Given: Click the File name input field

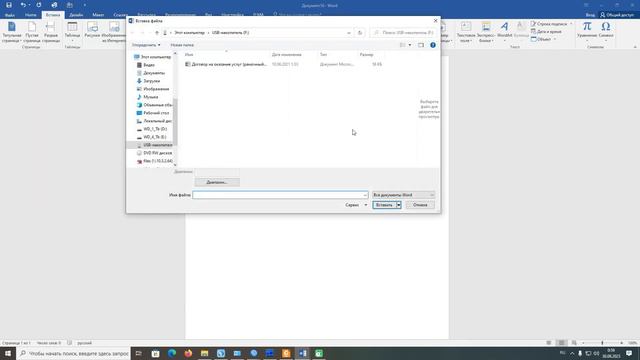Looking at the screenshot, I should point(280,195).
